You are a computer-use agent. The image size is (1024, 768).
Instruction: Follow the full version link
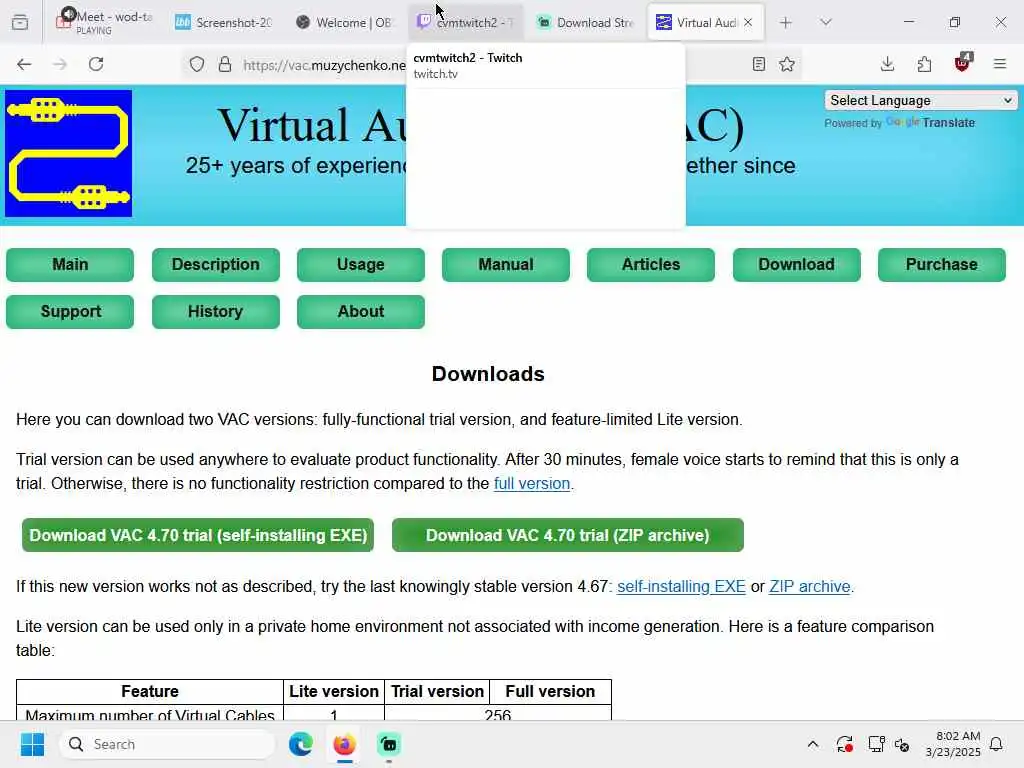click(532, 484)
